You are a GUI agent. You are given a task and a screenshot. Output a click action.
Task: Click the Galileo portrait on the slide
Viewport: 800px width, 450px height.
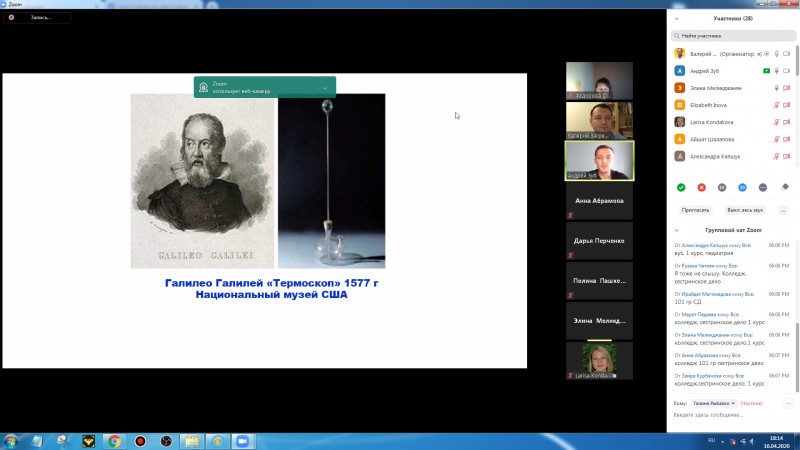(x=203, y=181)
